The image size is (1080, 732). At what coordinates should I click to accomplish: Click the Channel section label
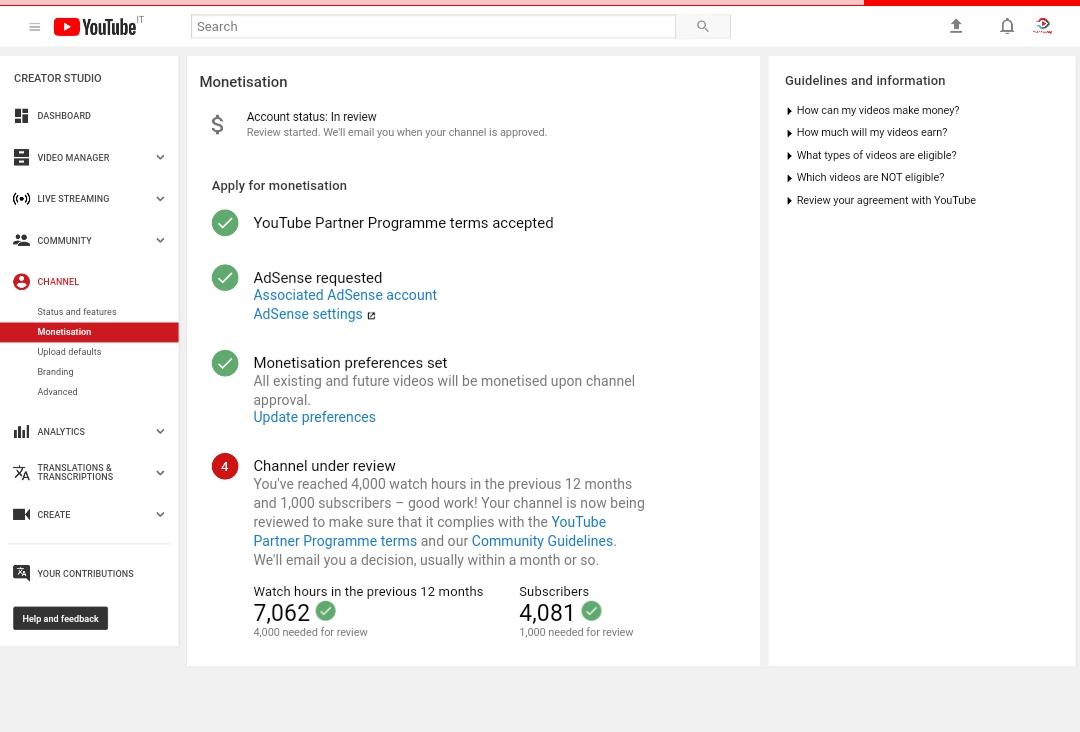[58, 282]
